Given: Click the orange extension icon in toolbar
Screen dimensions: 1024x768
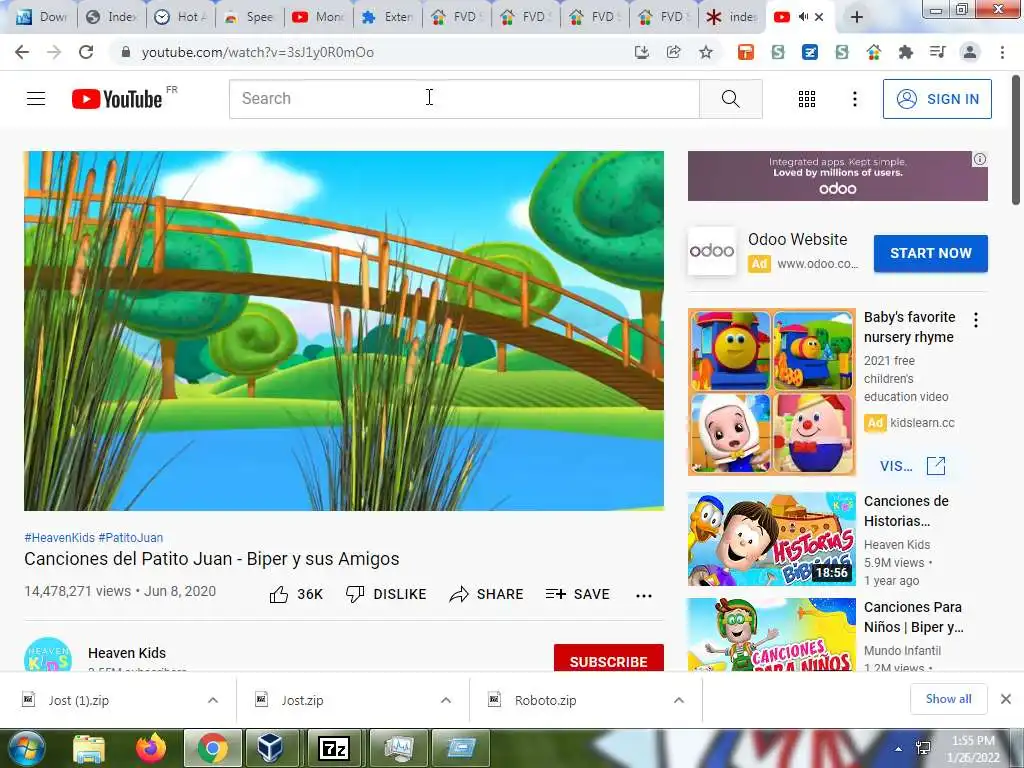Looking at the screenshot, I should [x=746, y=52].
